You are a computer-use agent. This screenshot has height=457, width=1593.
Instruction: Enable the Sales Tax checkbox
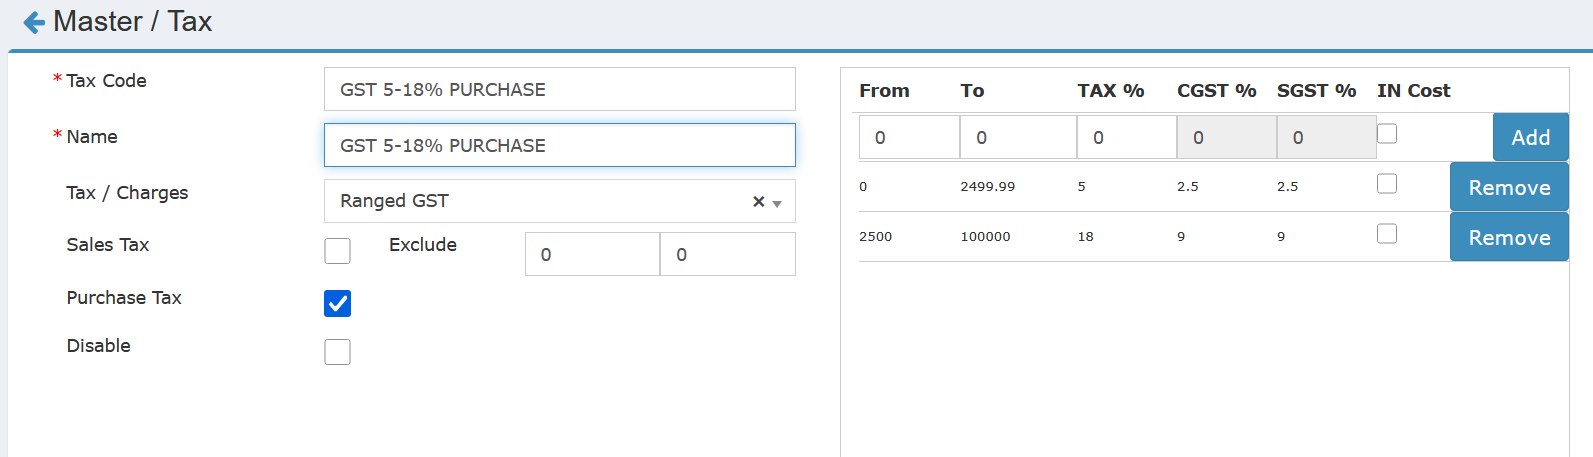[x=337, y=251]
